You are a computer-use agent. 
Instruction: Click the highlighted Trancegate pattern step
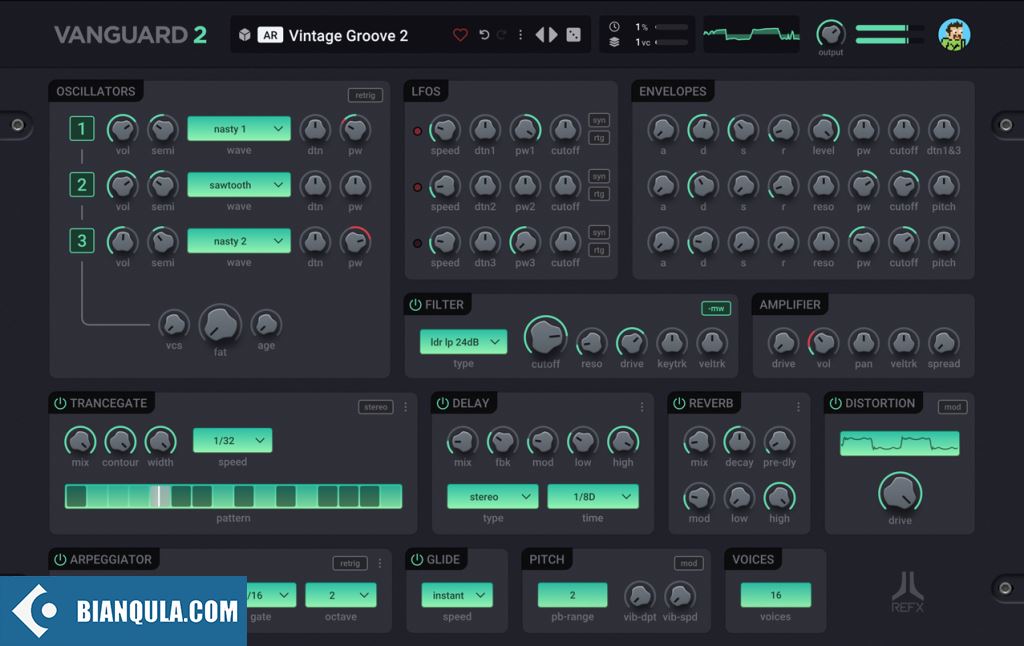click(x=159, y=496)
